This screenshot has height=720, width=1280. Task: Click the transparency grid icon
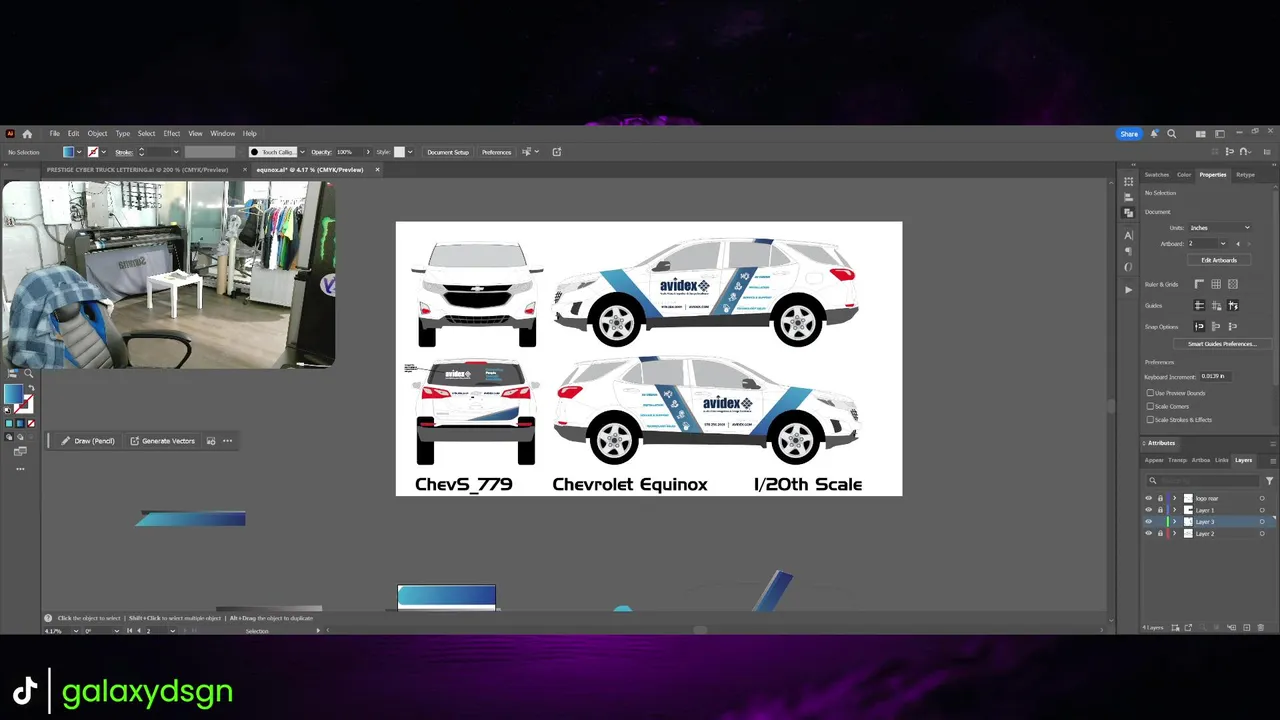tap(1233, 285)
